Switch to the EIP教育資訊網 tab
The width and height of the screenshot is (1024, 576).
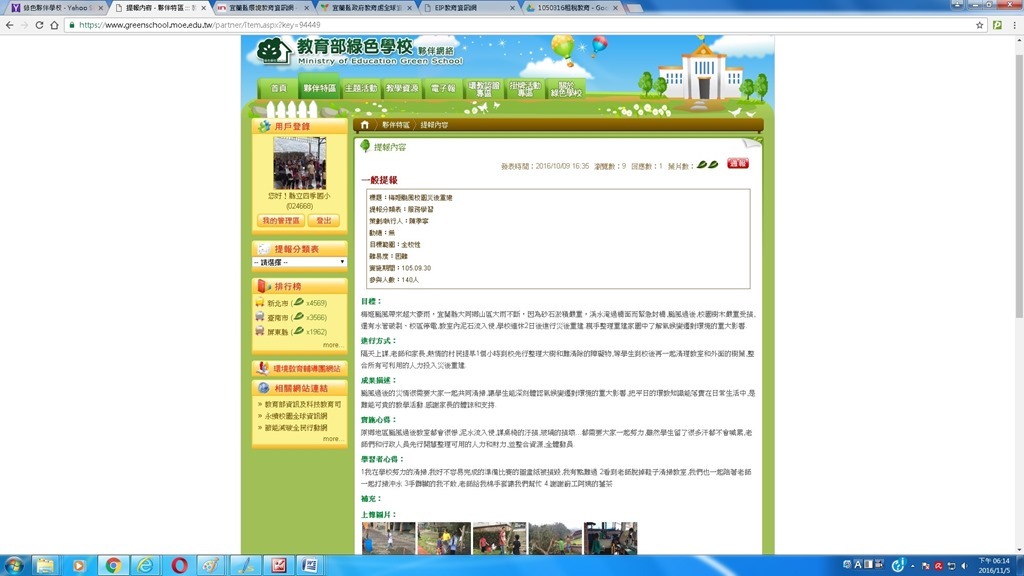pyautogui.click(x=470, y=8)
